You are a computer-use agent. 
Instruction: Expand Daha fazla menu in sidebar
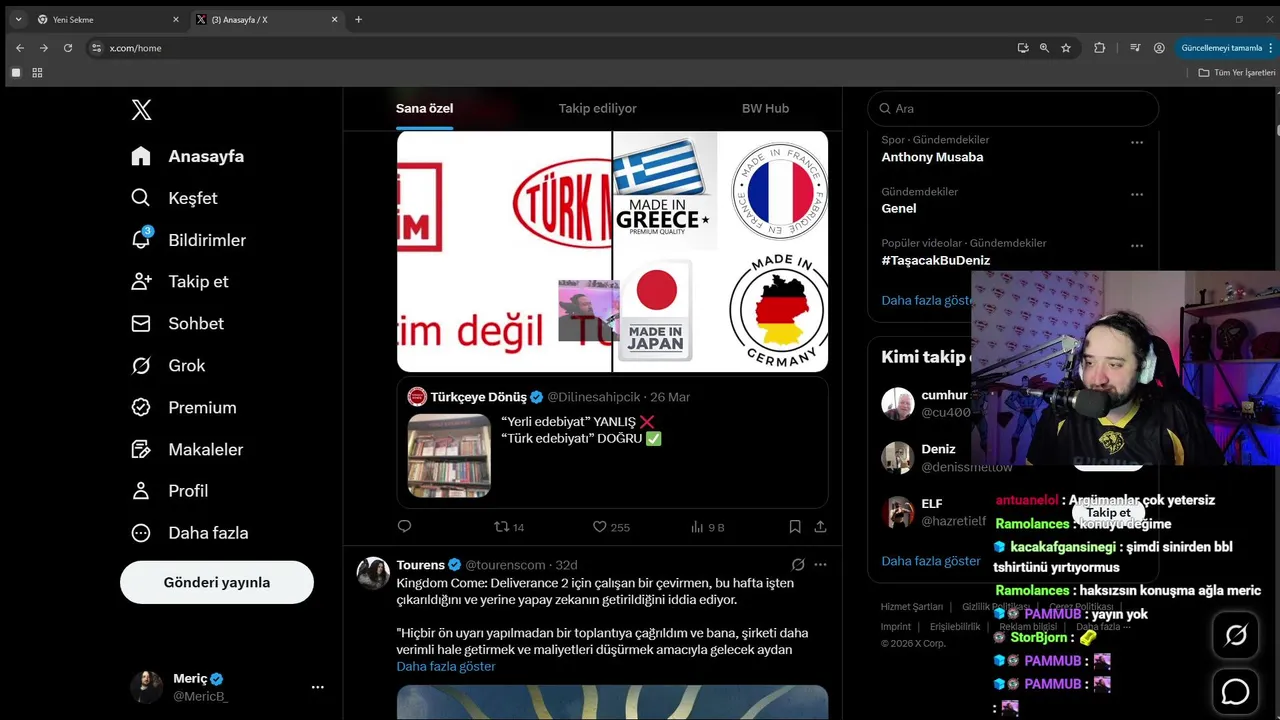tap(189, 533)
